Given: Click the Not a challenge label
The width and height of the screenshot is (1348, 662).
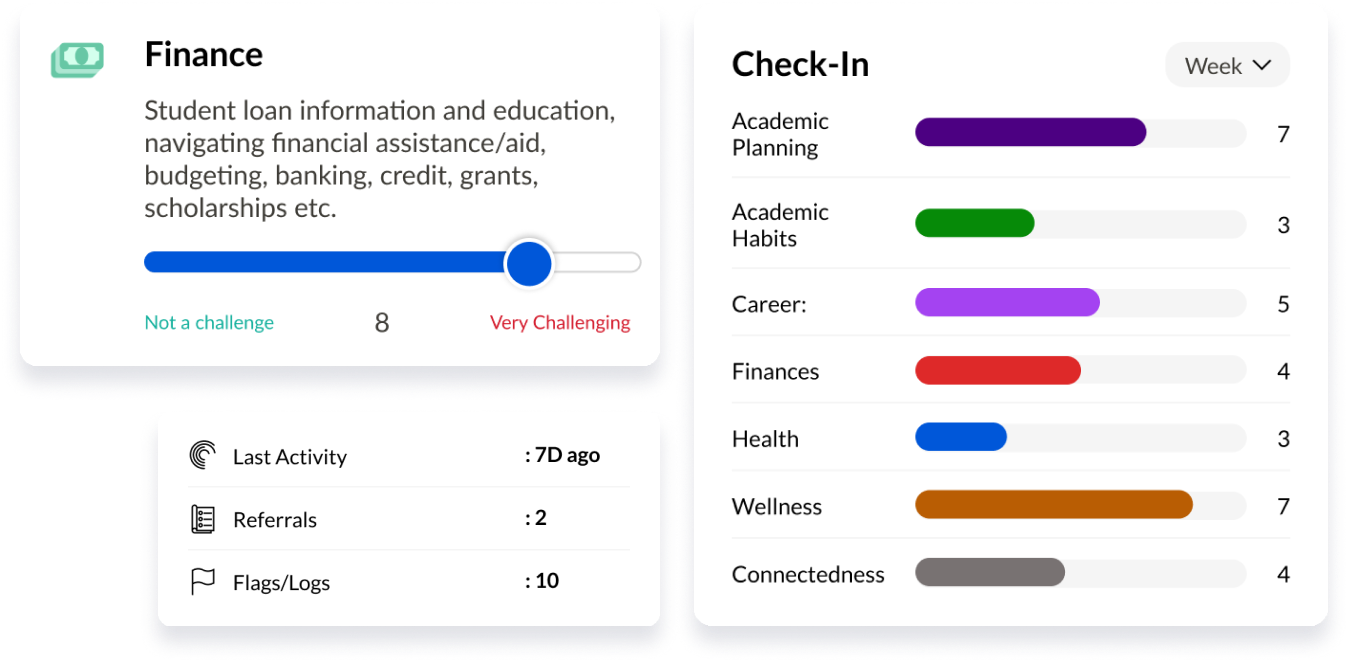Looking at the screenshot, I should [209, 322].
